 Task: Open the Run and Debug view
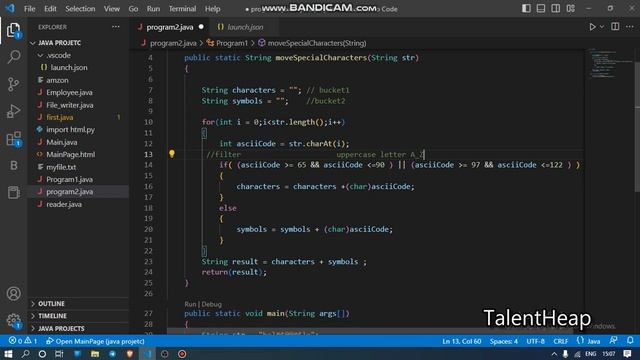coord(13,111)
